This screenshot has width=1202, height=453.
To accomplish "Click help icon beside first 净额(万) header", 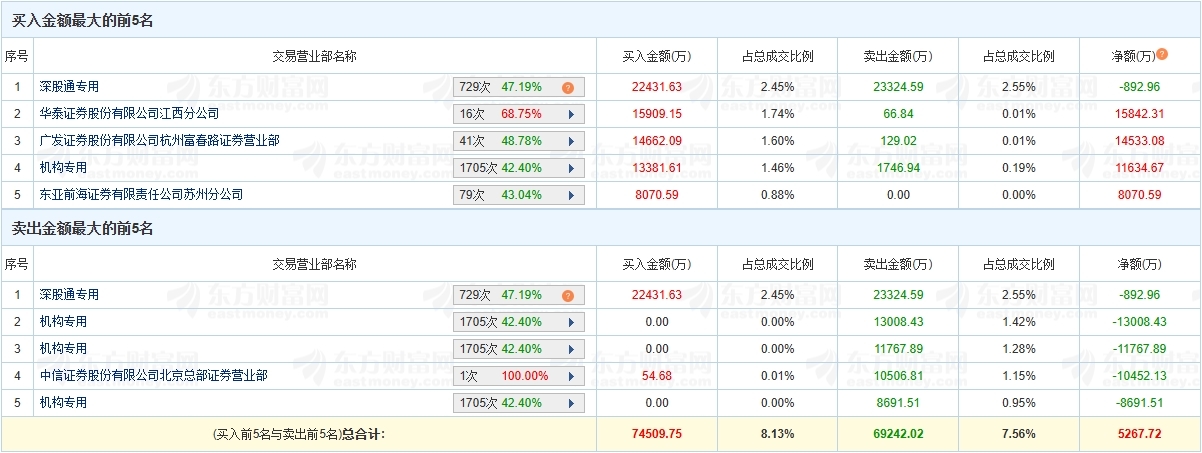I will tap(1162, 54).
